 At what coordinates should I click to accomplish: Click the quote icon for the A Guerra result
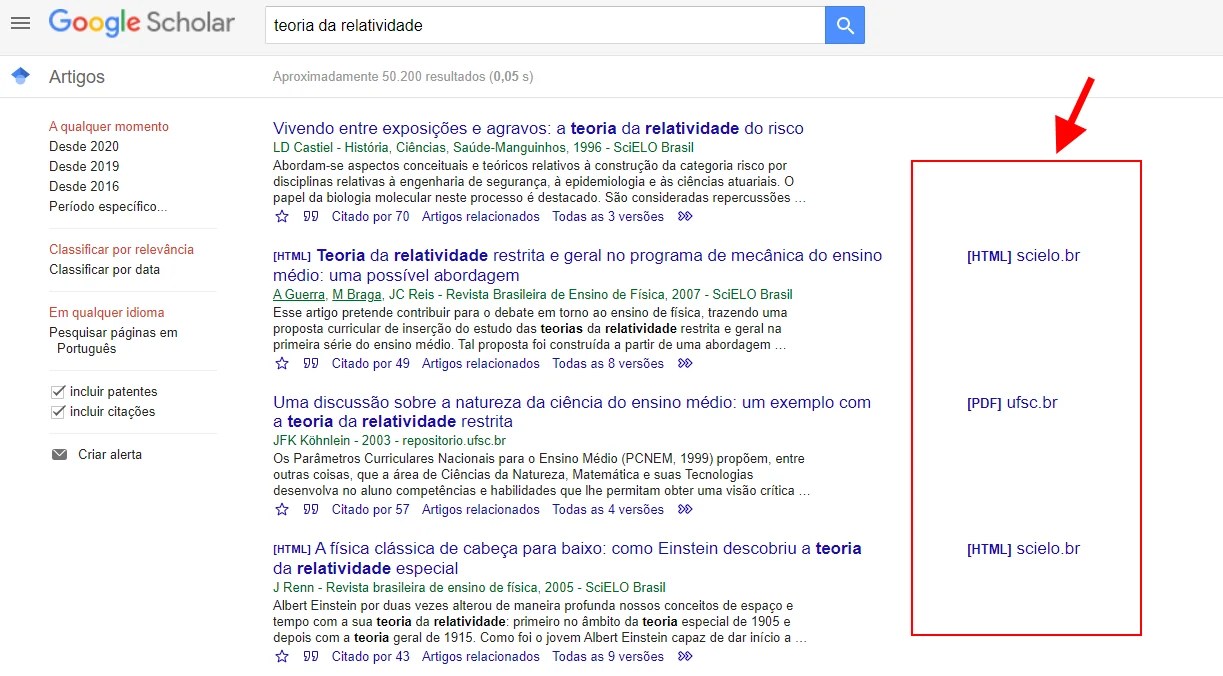click(311, 363)
